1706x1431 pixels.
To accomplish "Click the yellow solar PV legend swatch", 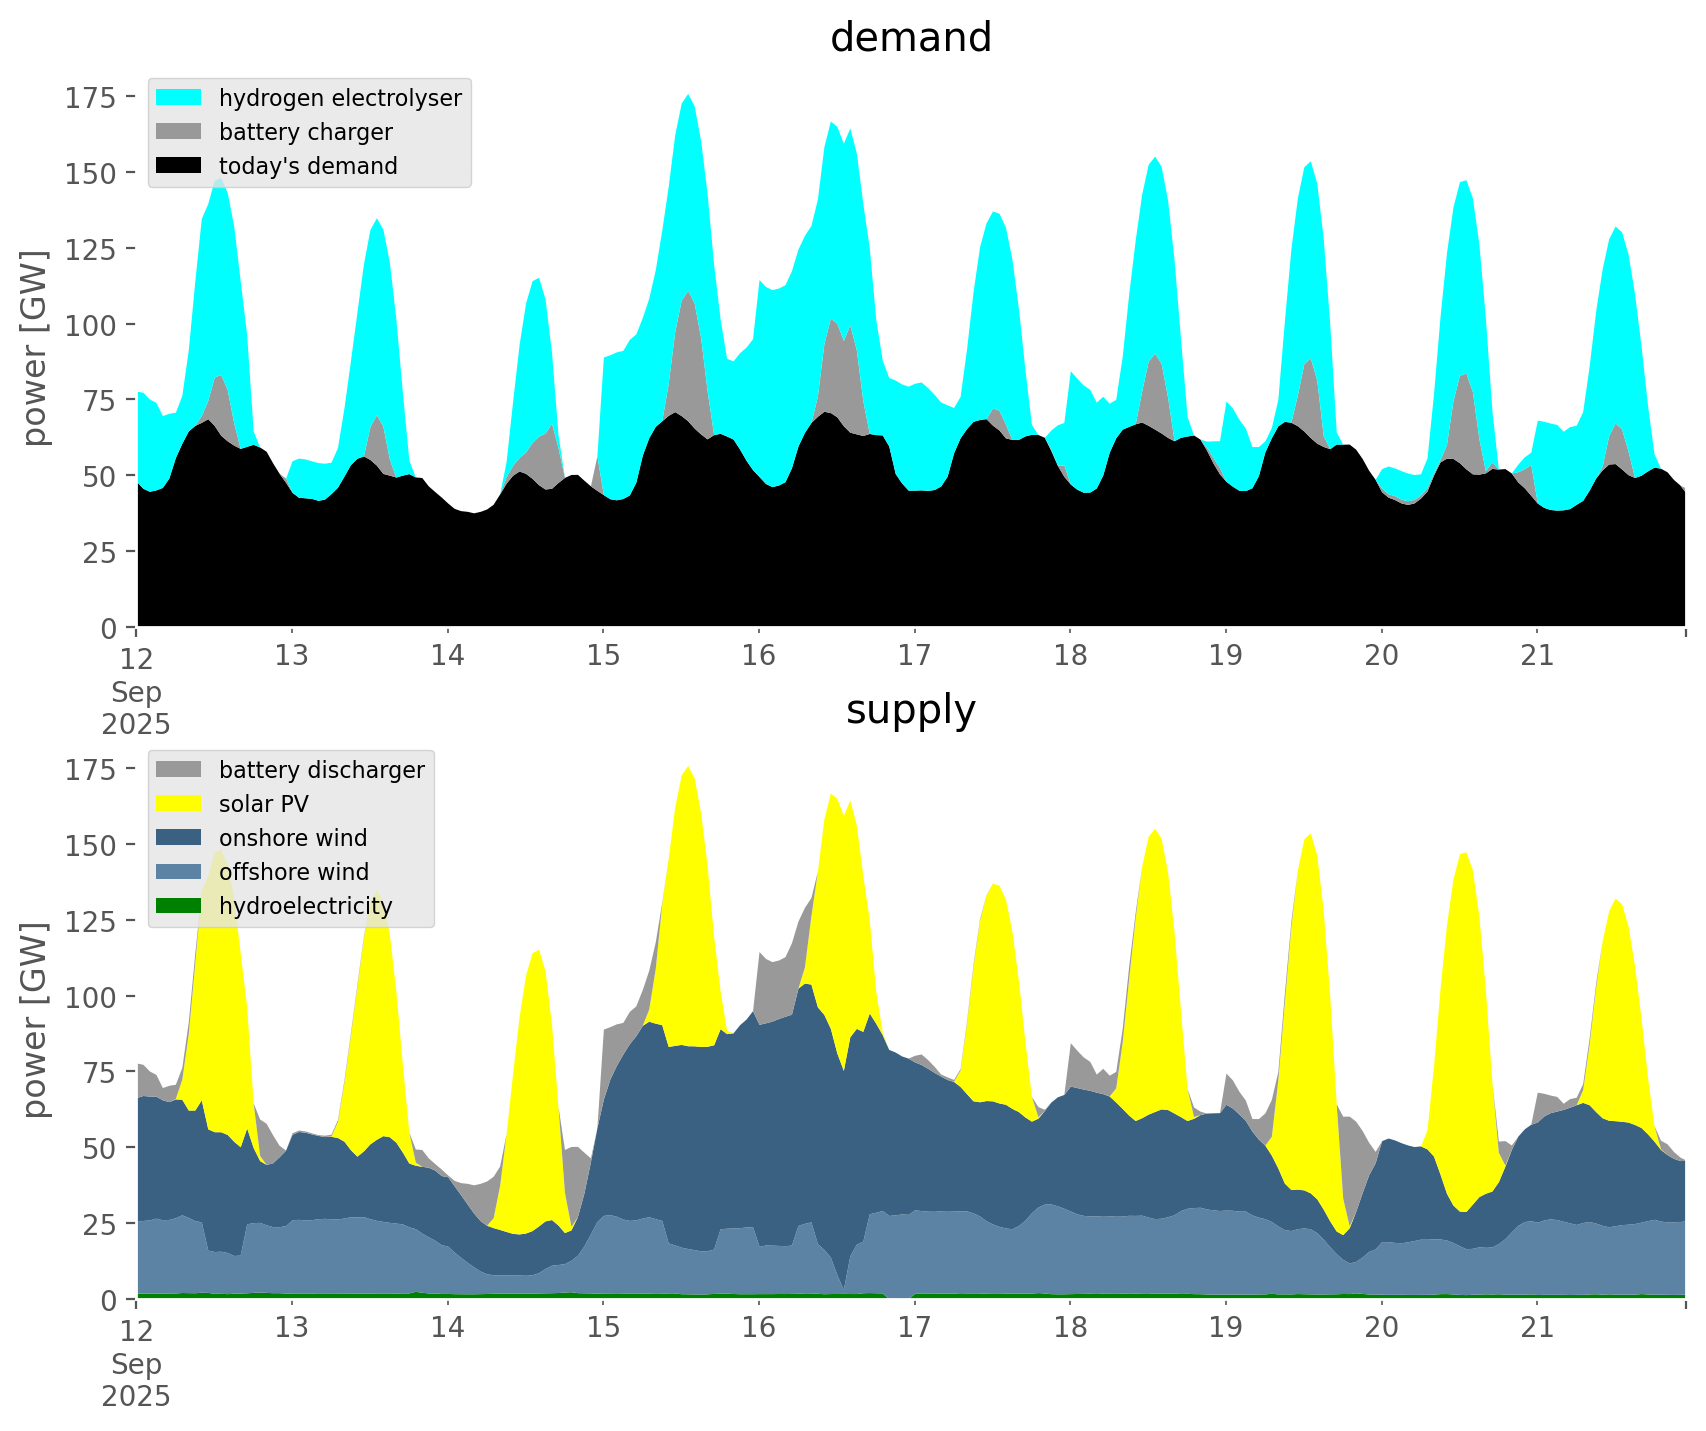I will tap(179, 804).
